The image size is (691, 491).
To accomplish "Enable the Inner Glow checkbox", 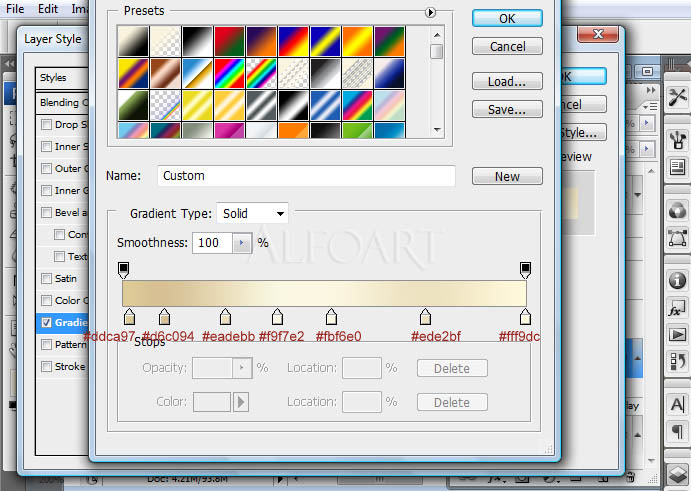I will (46, 190).
